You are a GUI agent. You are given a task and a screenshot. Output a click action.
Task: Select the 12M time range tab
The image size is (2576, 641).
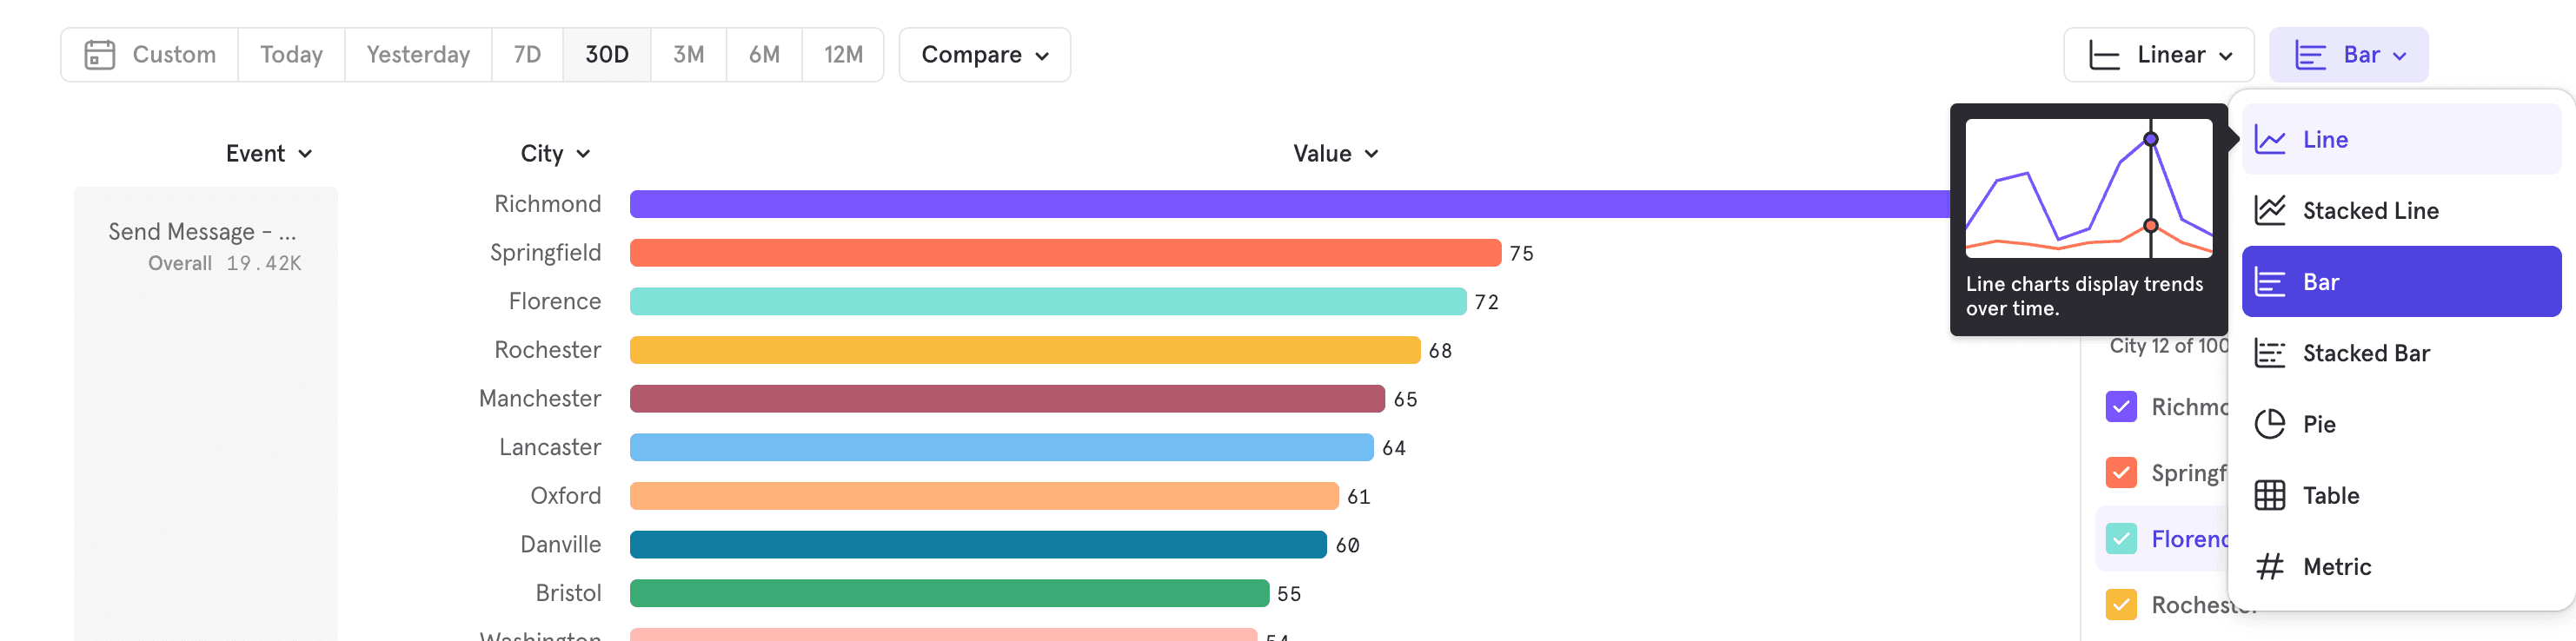(843, 55)
